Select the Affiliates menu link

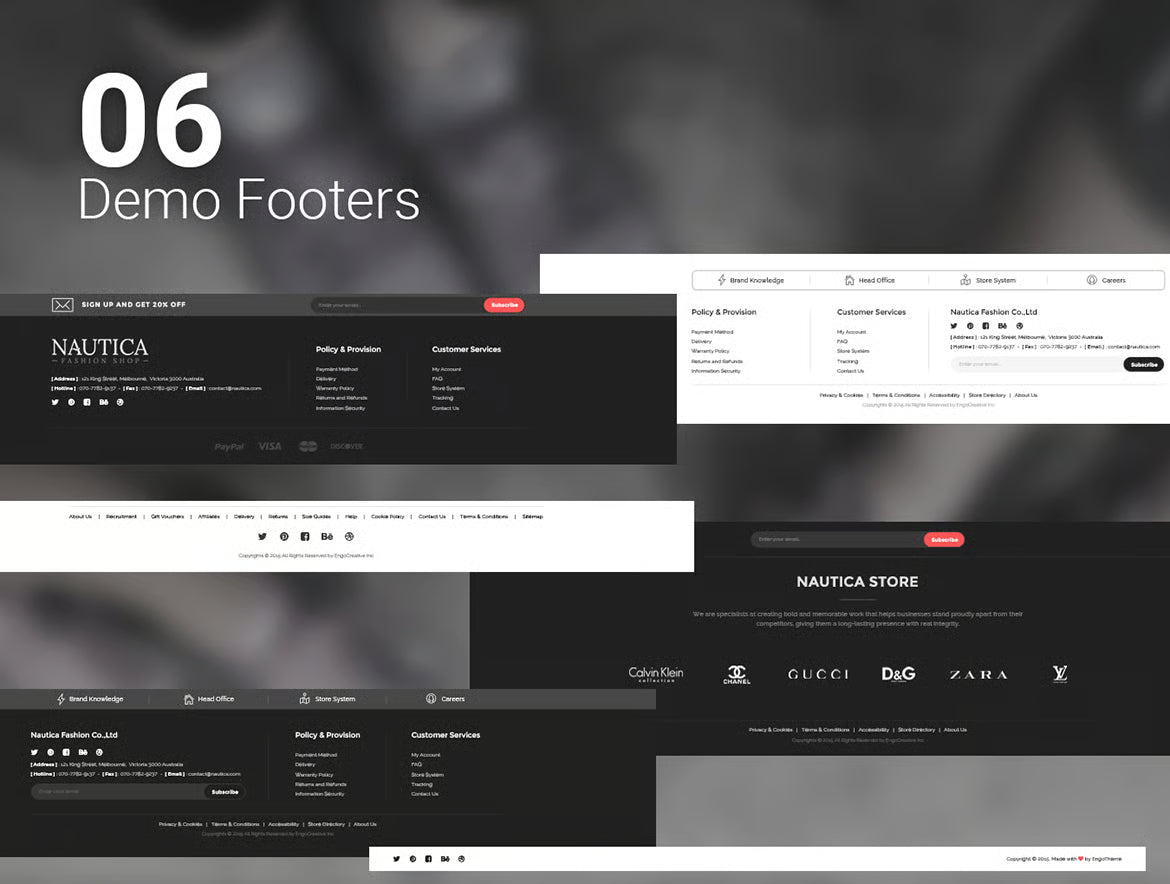(209, 517)
